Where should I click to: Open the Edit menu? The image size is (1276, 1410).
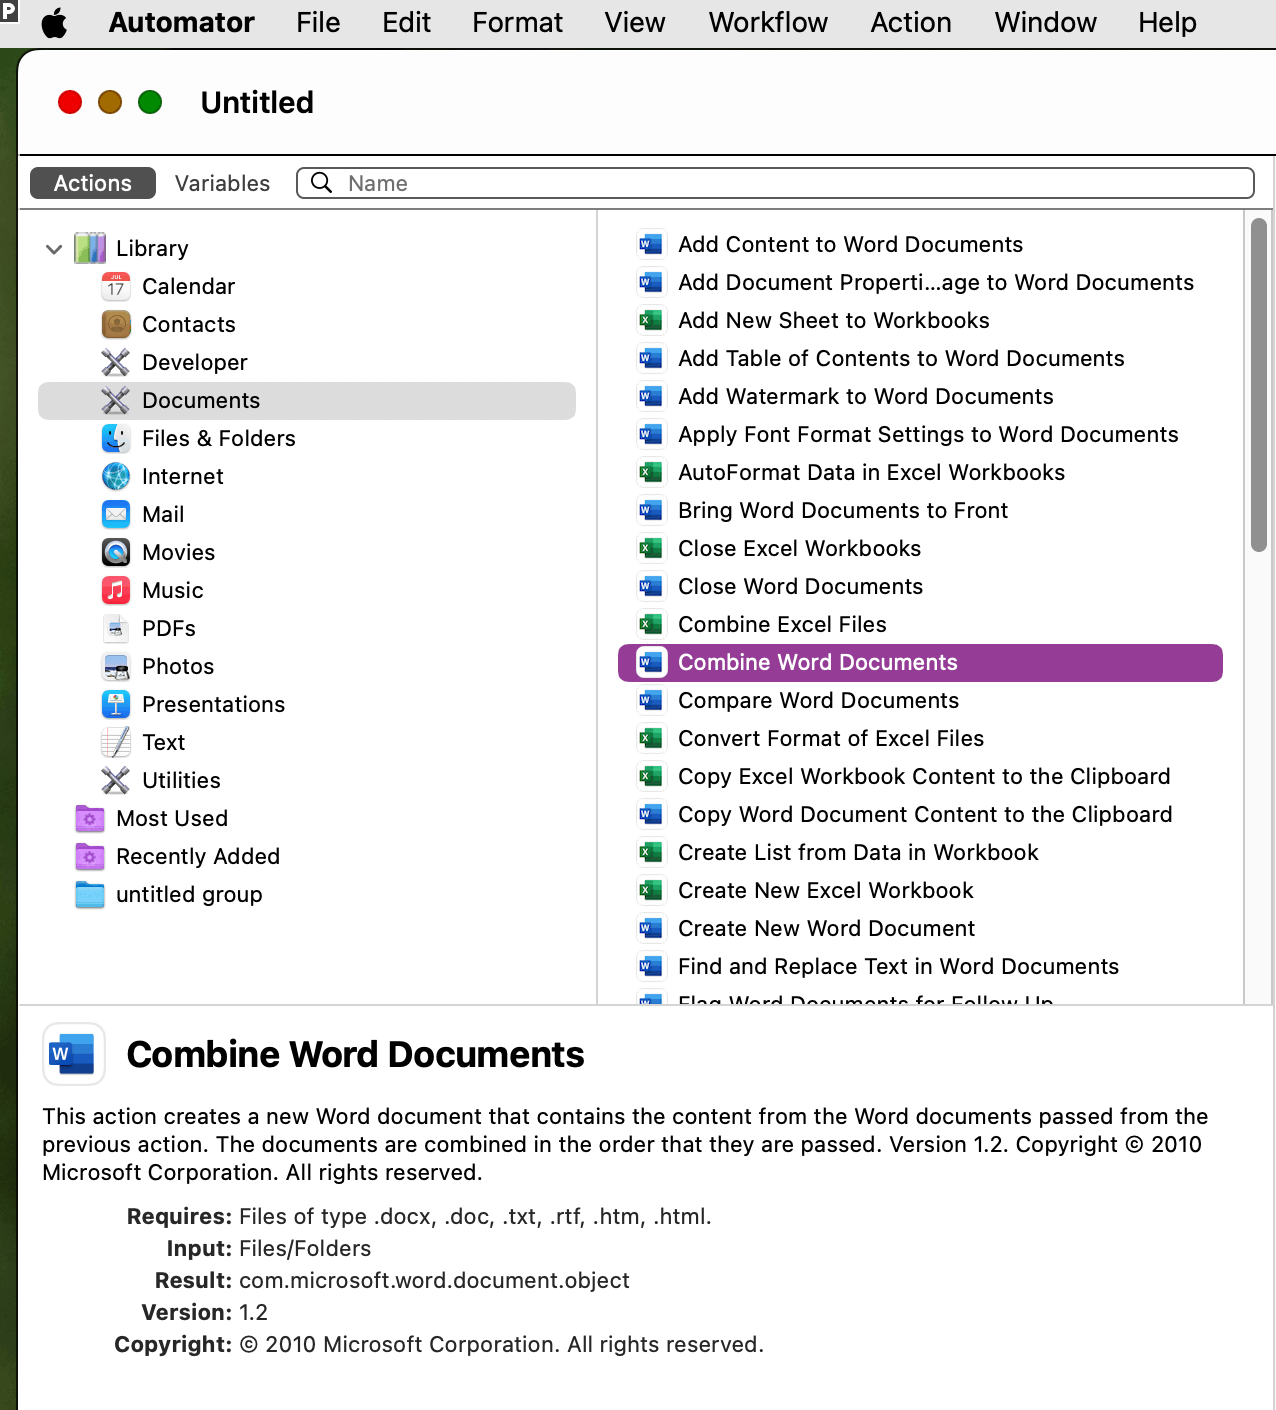(406, 22)
